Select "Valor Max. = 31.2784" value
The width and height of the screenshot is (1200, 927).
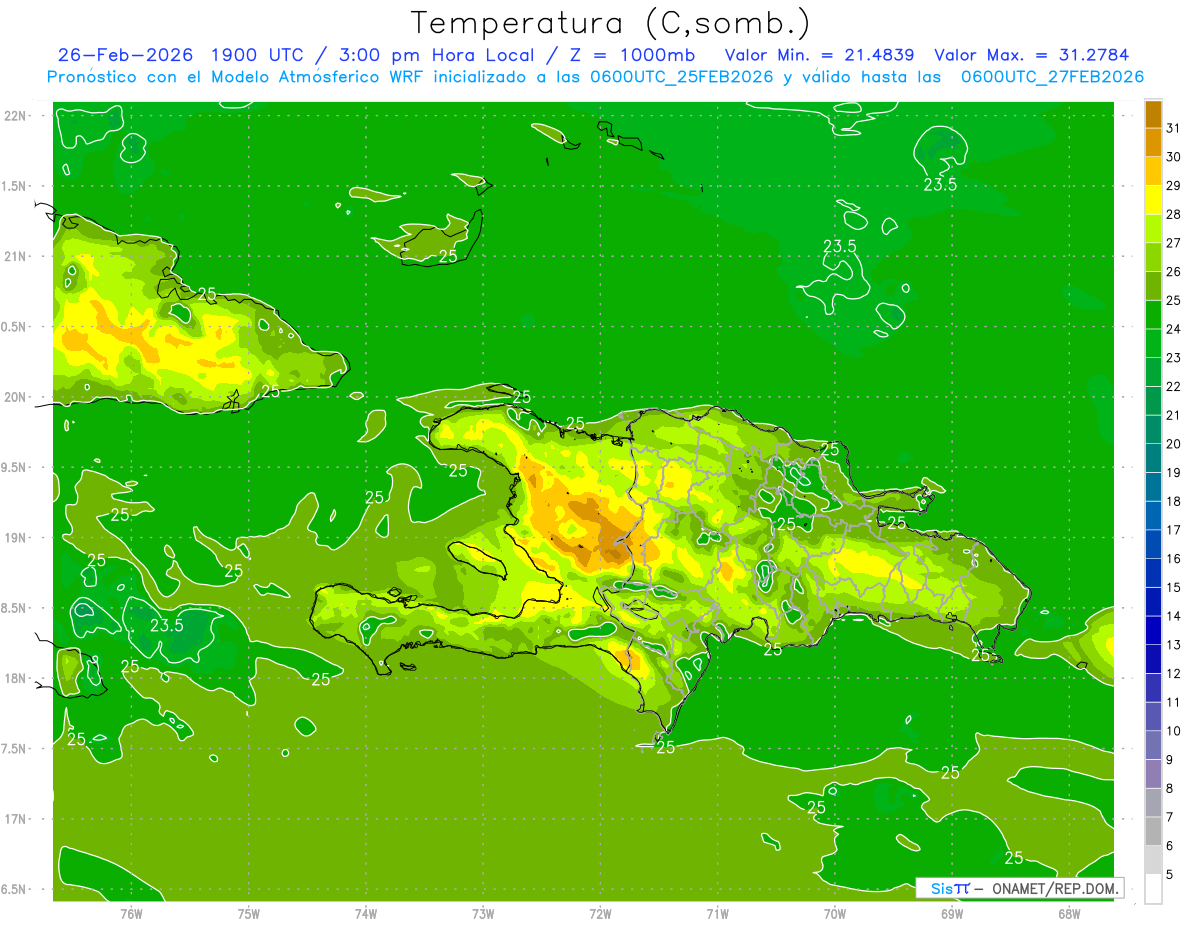(1030, 55)
